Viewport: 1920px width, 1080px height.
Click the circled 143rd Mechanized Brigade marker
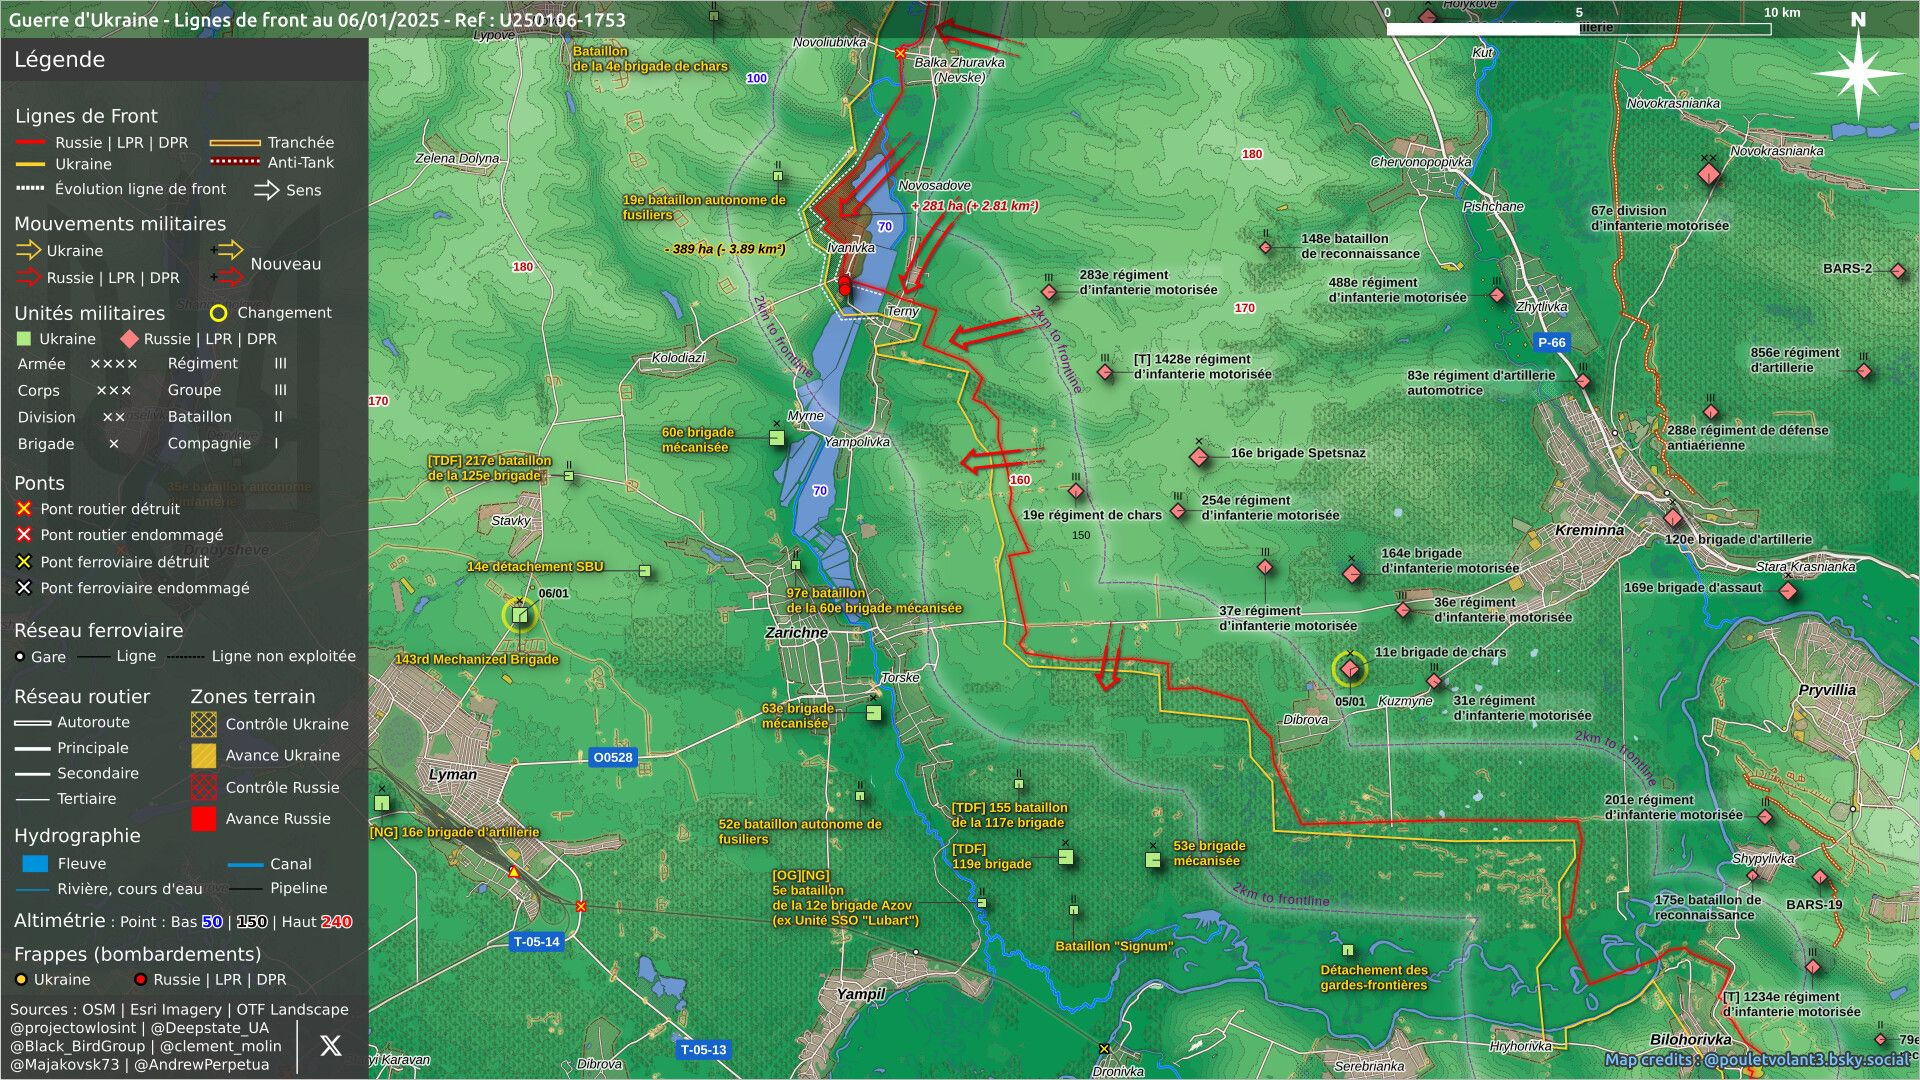[x=520, y=615]
